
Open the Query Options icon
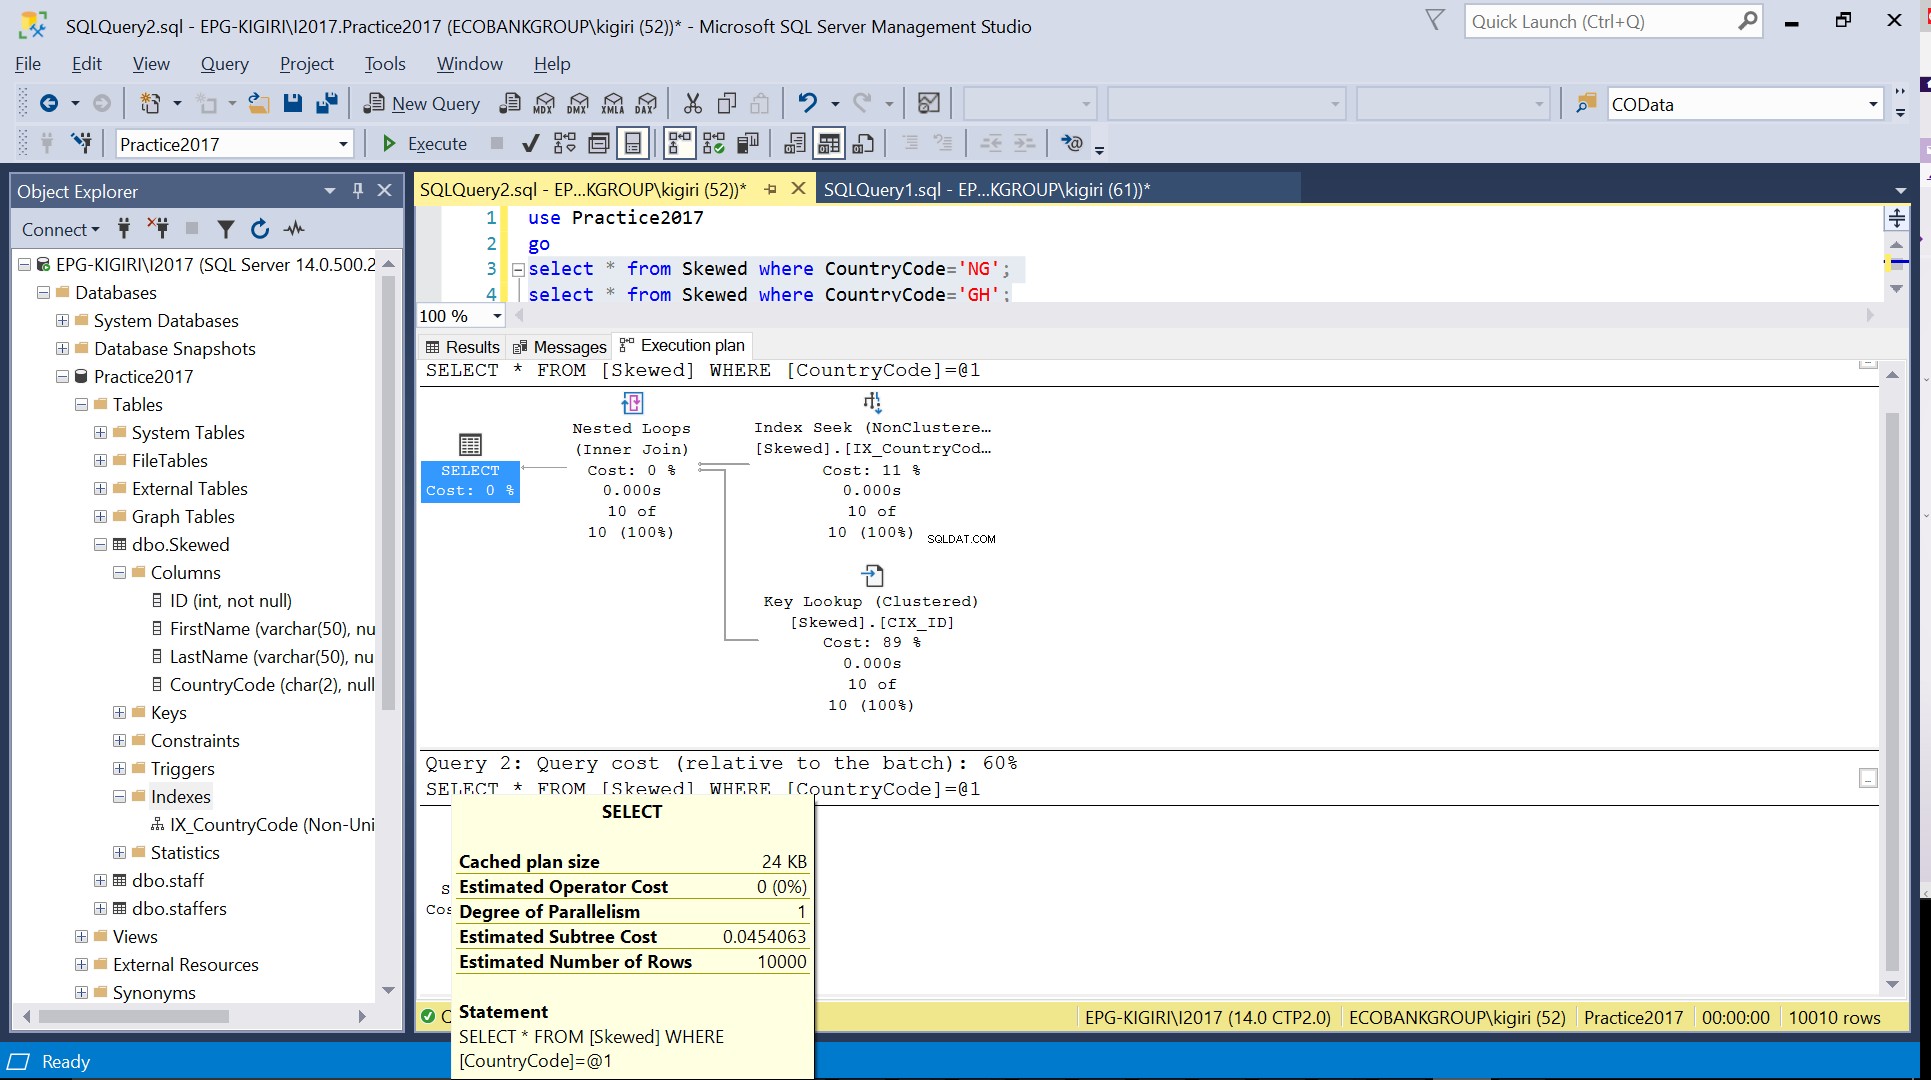[x=599, y=144]
